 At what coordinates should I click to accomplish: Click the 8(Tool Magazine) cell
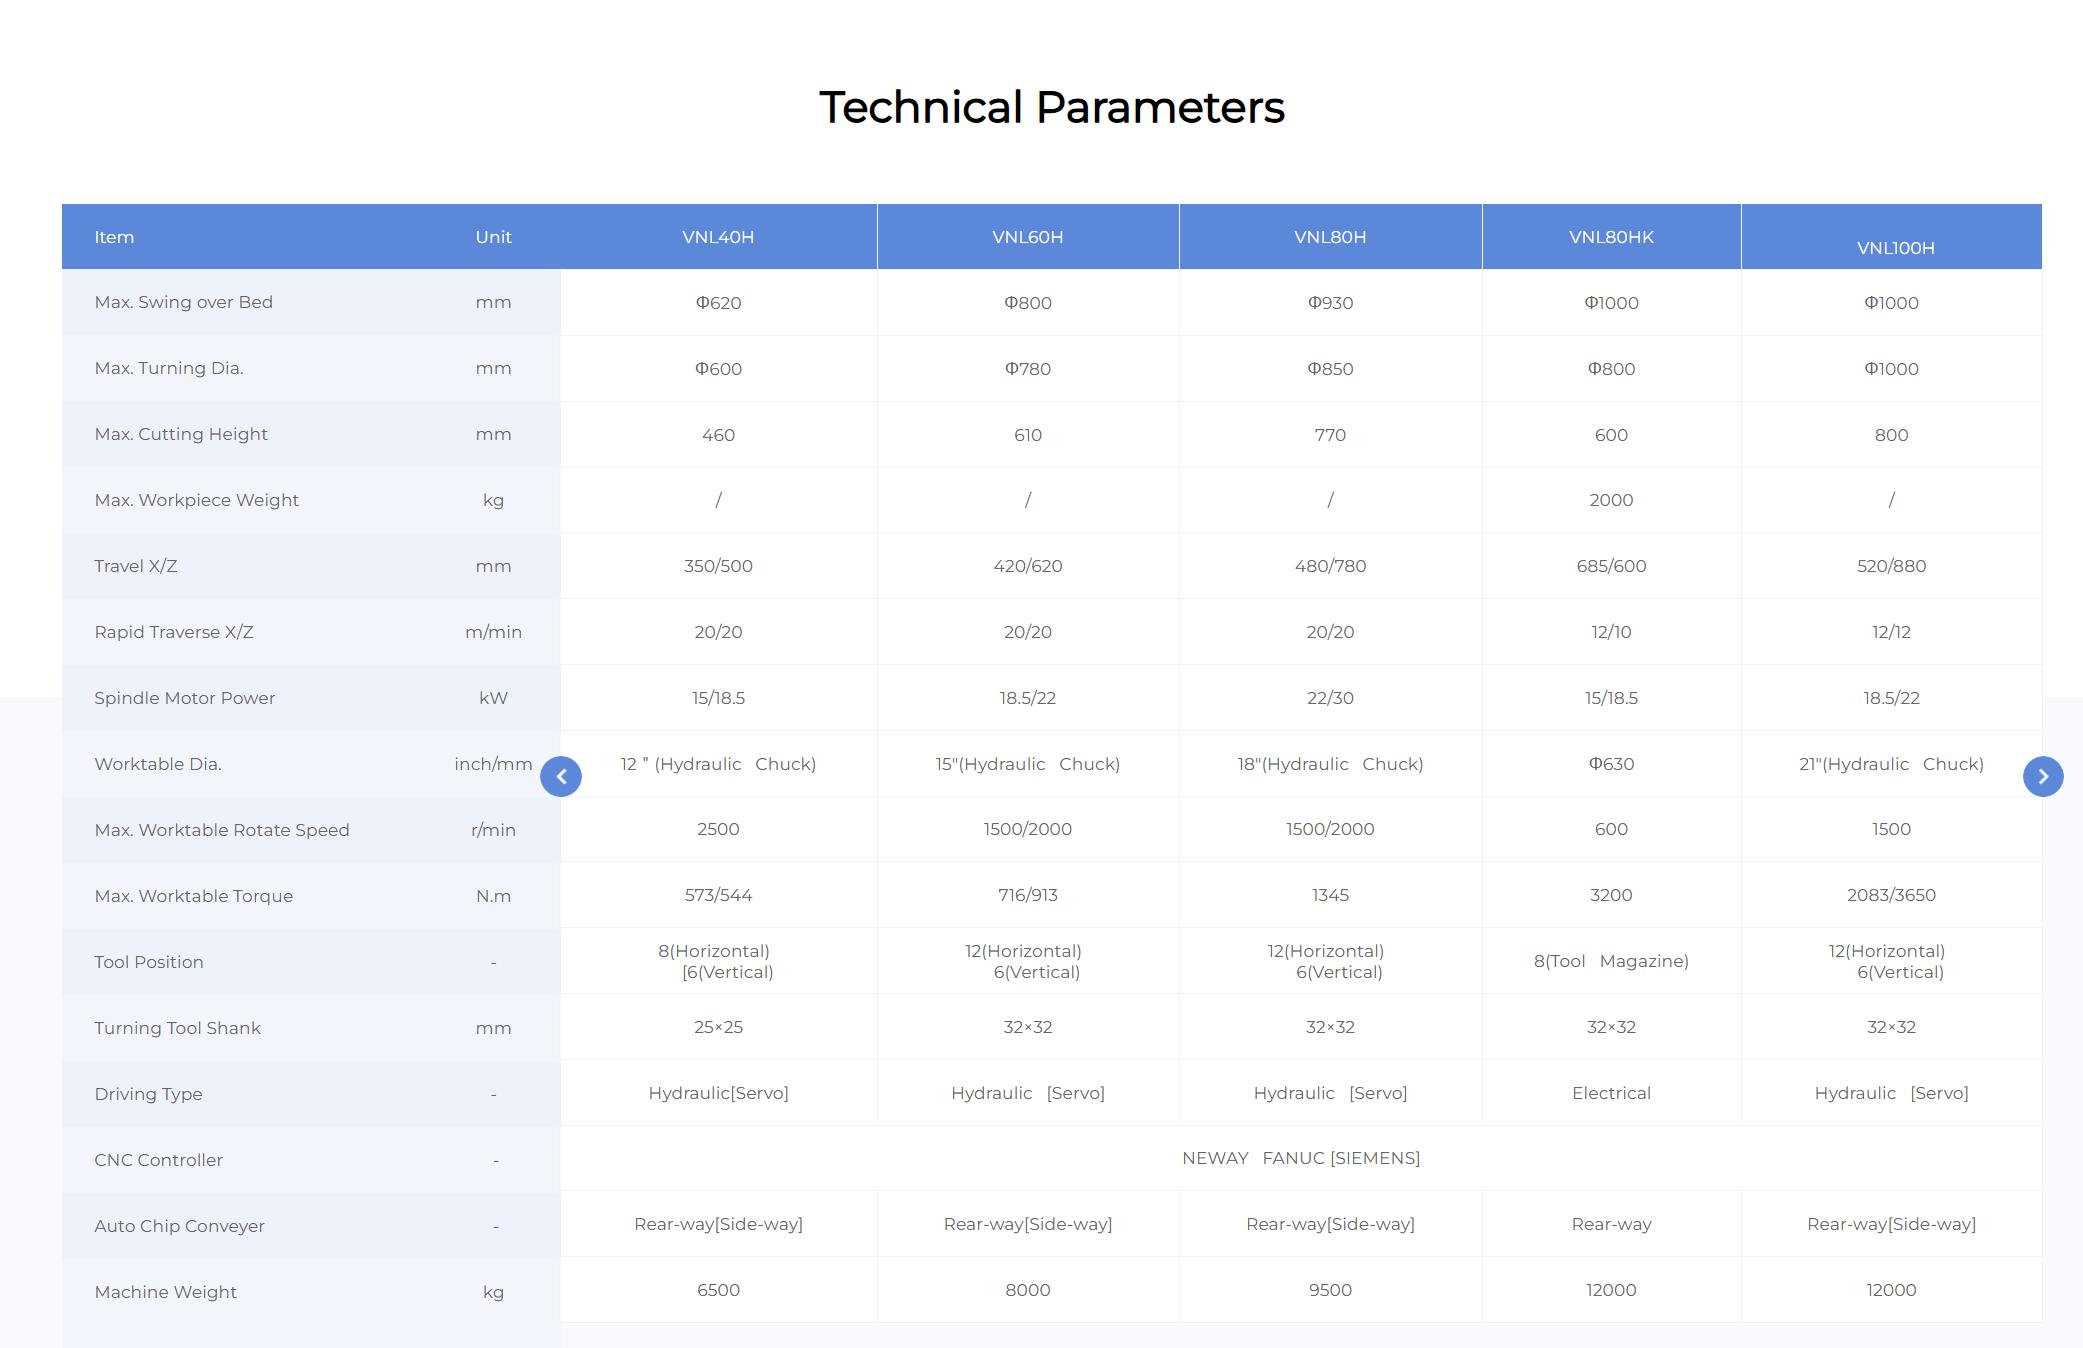(1611, 961)
